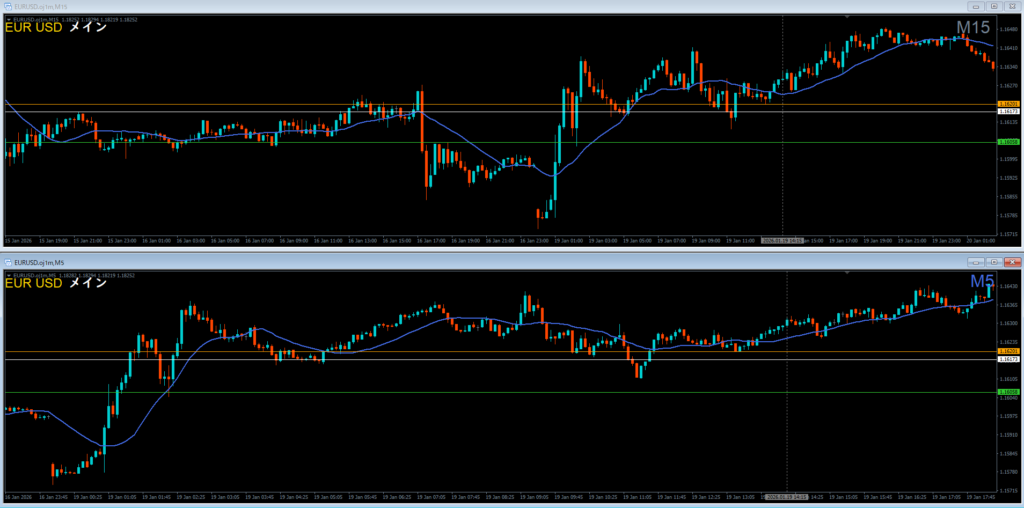Select the green 1.16058 price label in M5 chart
1024x508 pixels.
coord(1006,392)
